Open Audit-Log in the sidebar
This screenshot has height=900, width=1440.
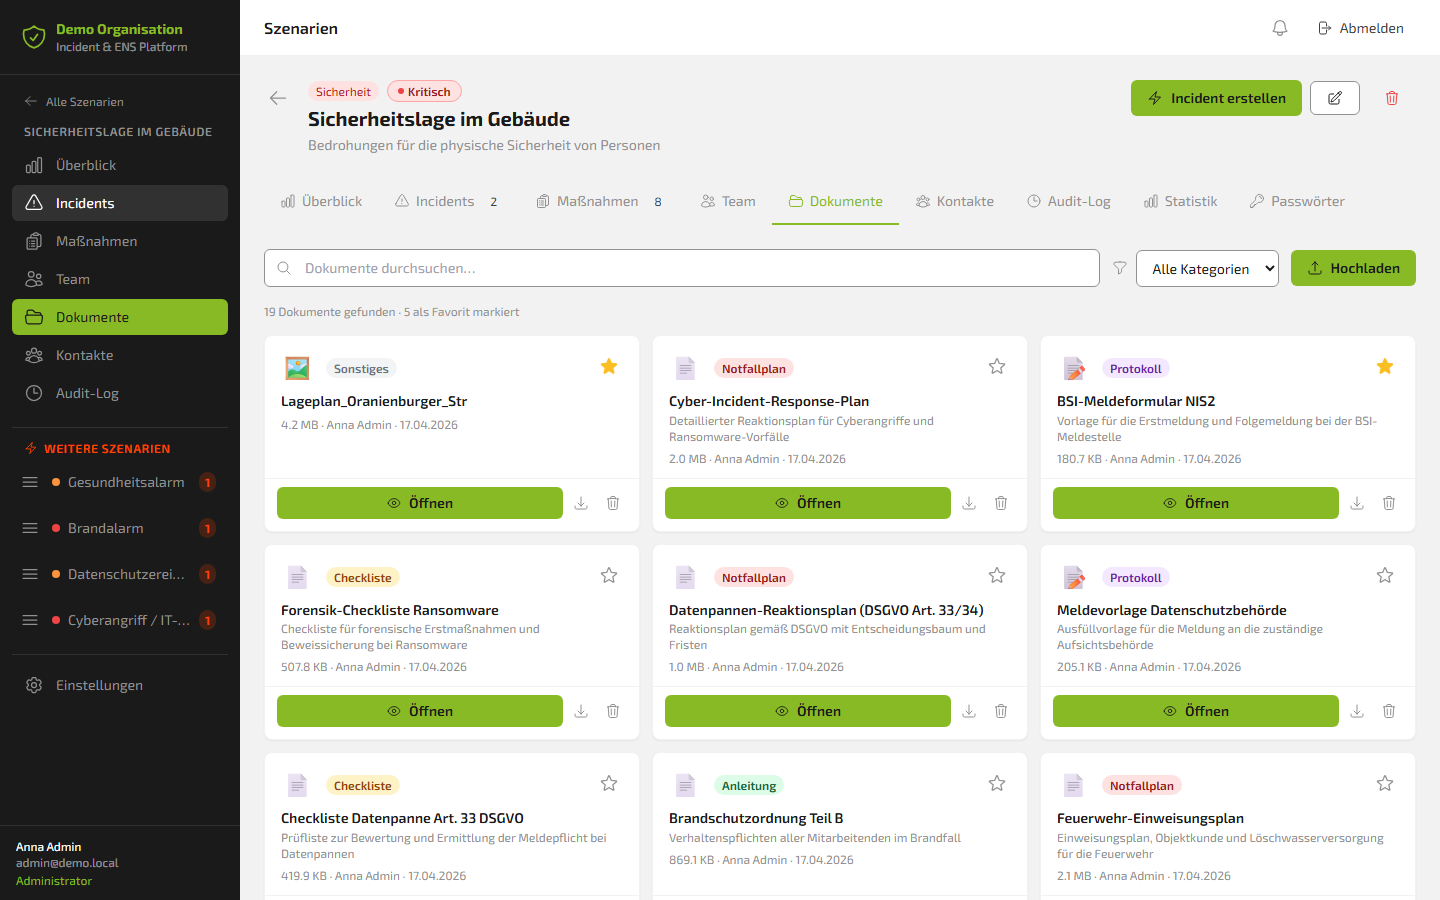[x=120, y=393]
